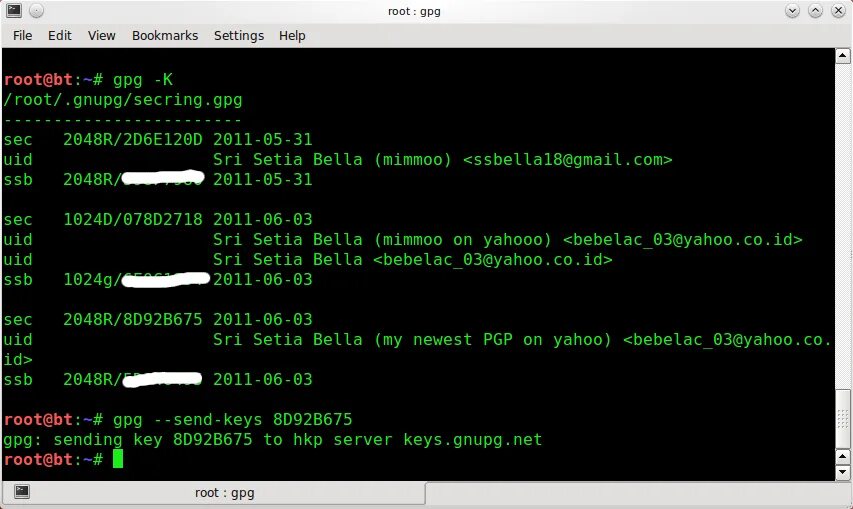Click the ssbella18@gmail.com email text

click(567, 159)
